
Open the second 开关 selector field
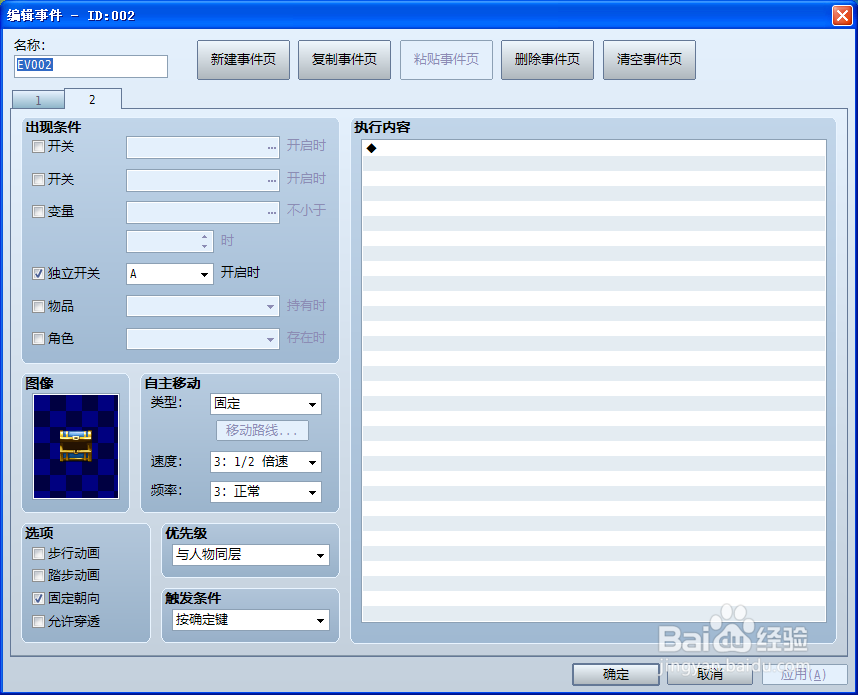click(202, 181)
